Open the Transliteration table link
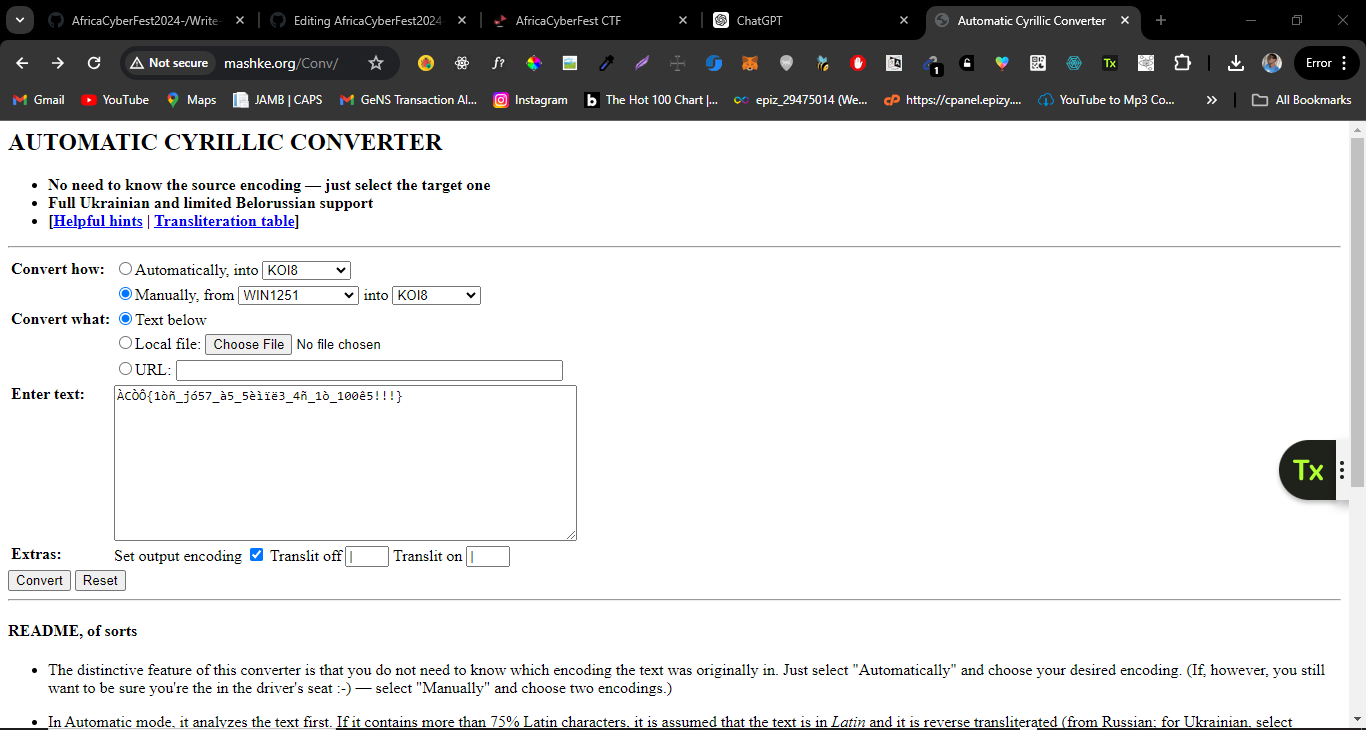This screenshot has width=1366, height=730. [x=224, y=221]
